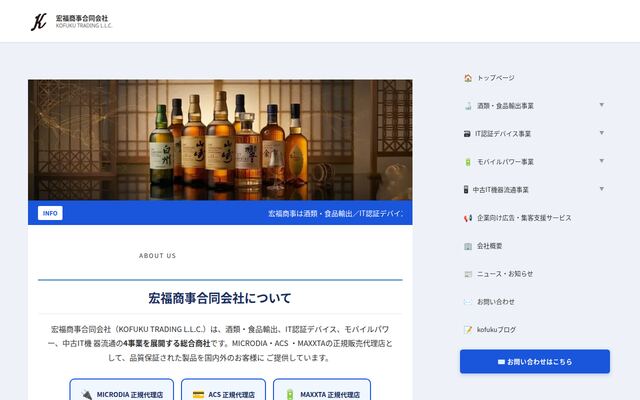
Task: Click the green battery icon beside モバイルパワー事業
Action: coord(468,162)
